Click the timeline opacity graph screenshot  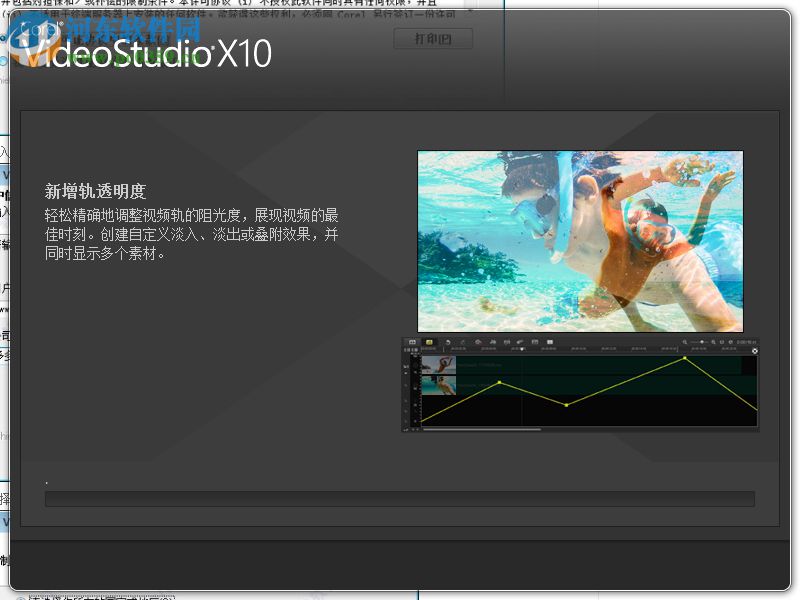click(x=580, y=384)
